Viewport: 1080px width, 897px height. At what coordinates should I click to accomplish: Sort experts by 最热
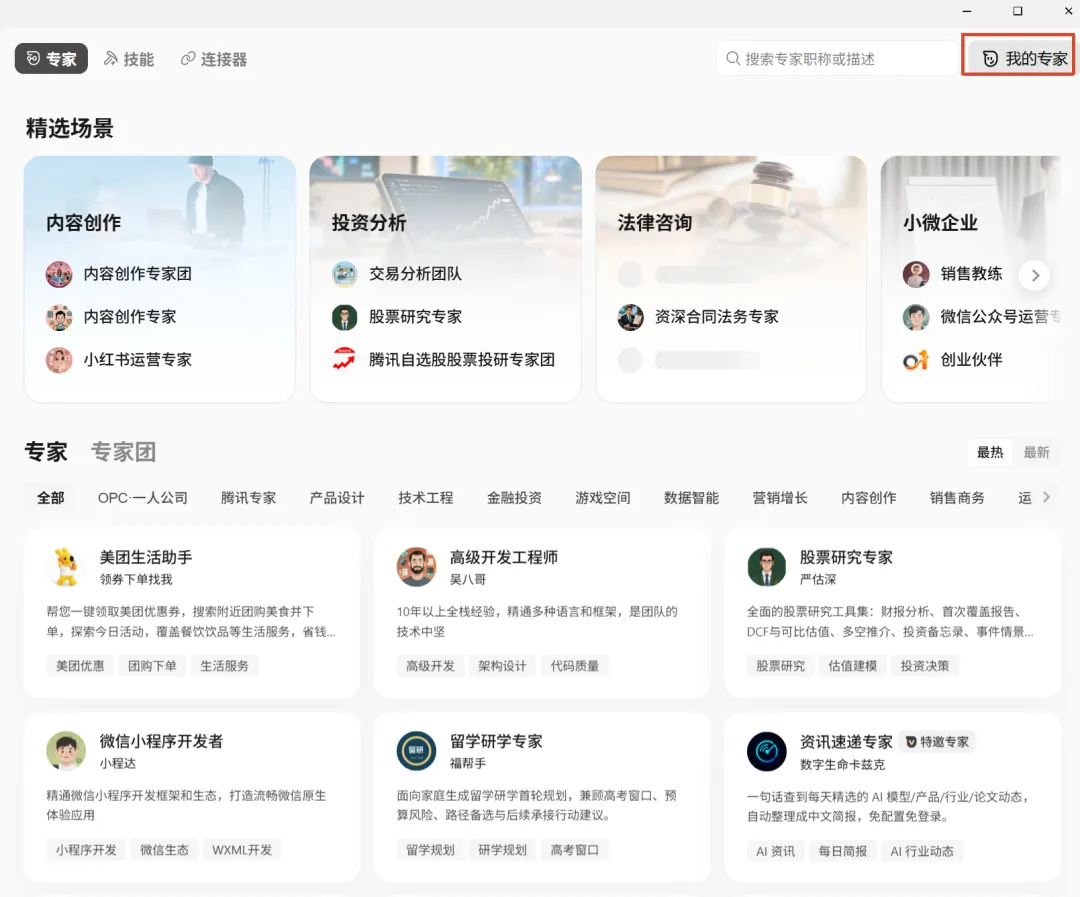point(990,453)
